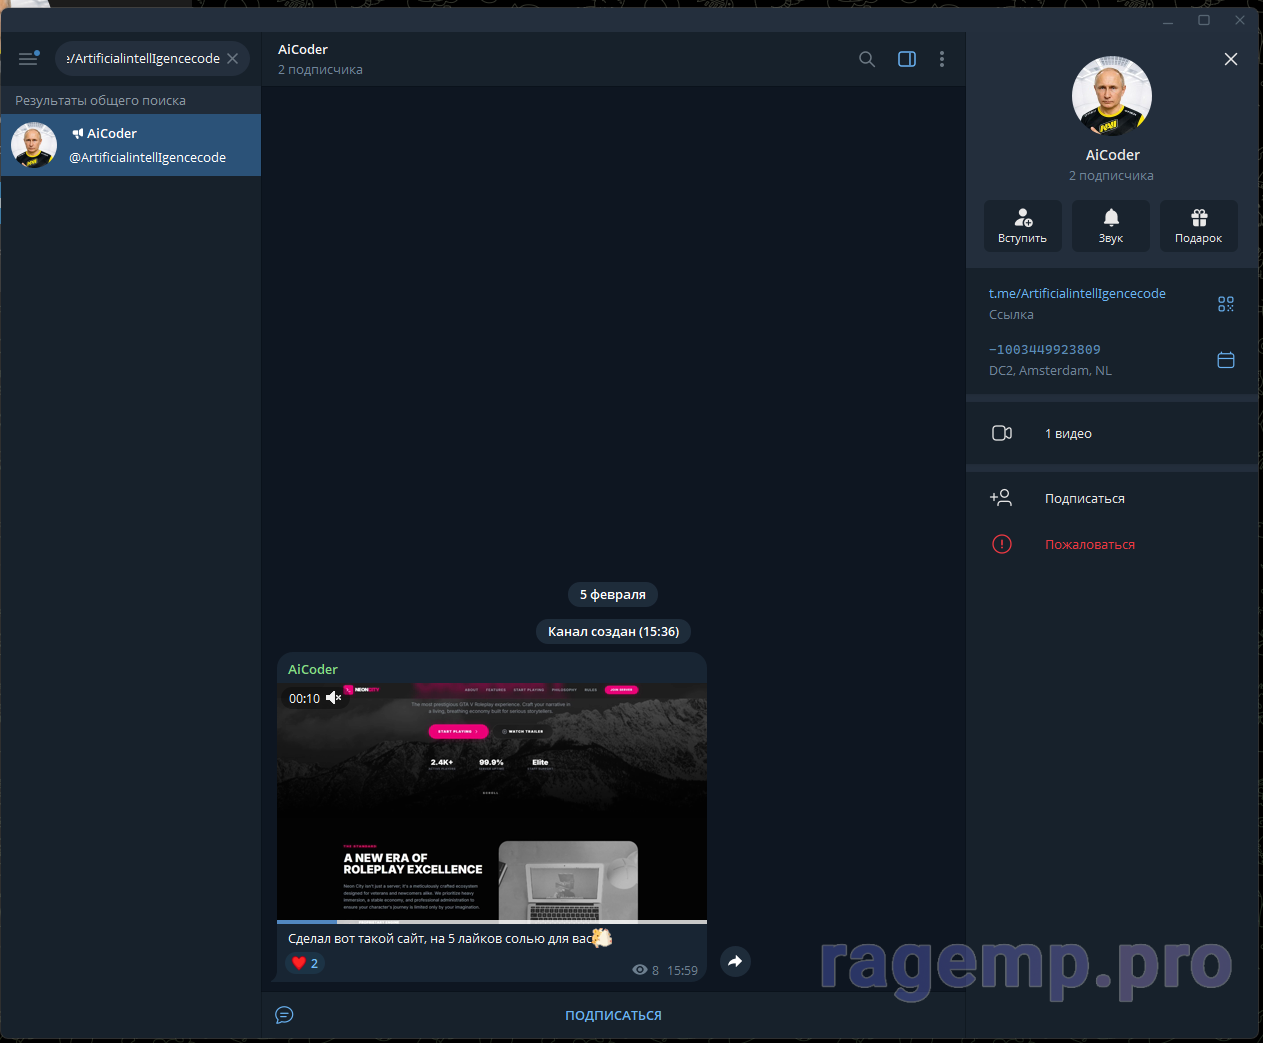Toggle the right info sidebar panel

click(x=907, y=59)
